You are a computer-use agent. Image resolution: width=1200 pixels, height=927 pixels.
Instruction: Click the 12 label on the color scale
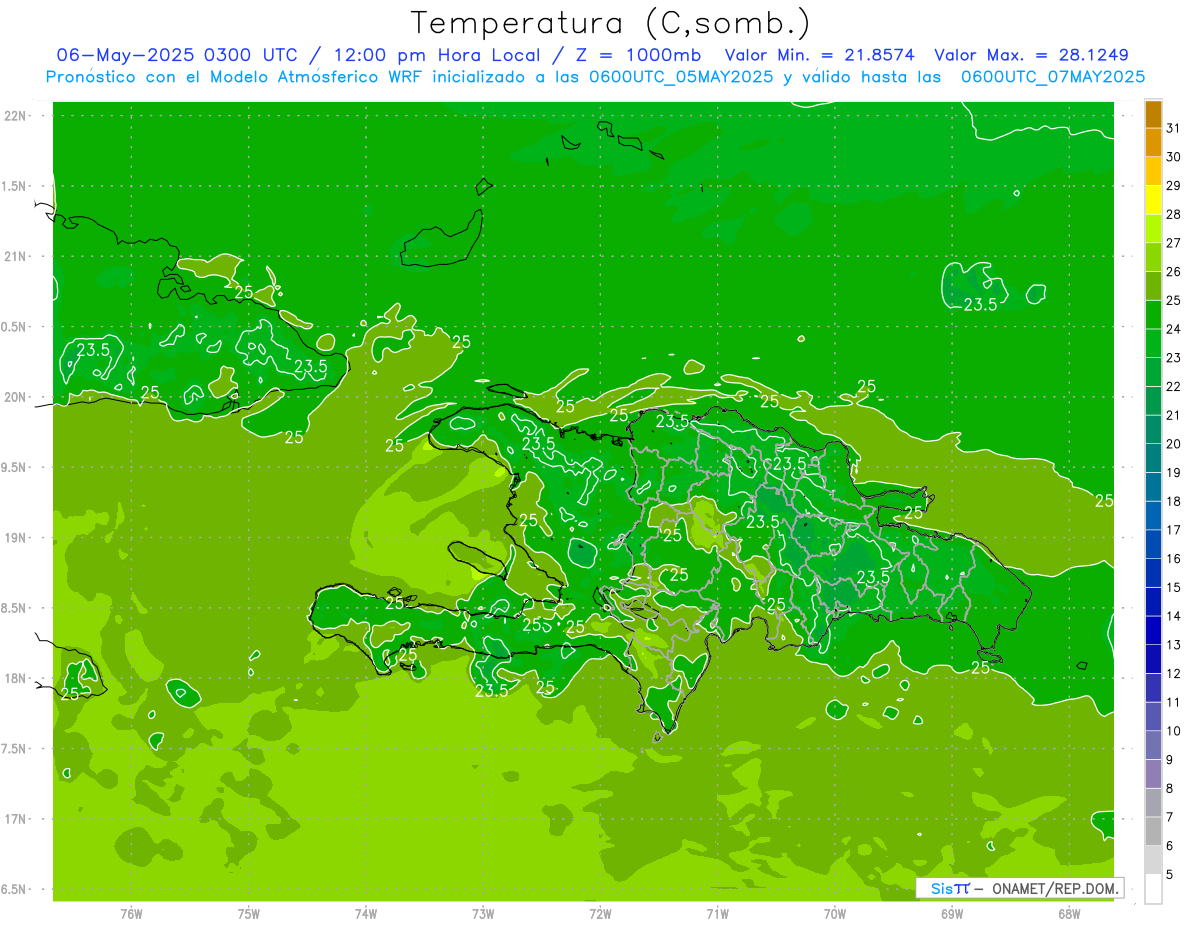1174,673
